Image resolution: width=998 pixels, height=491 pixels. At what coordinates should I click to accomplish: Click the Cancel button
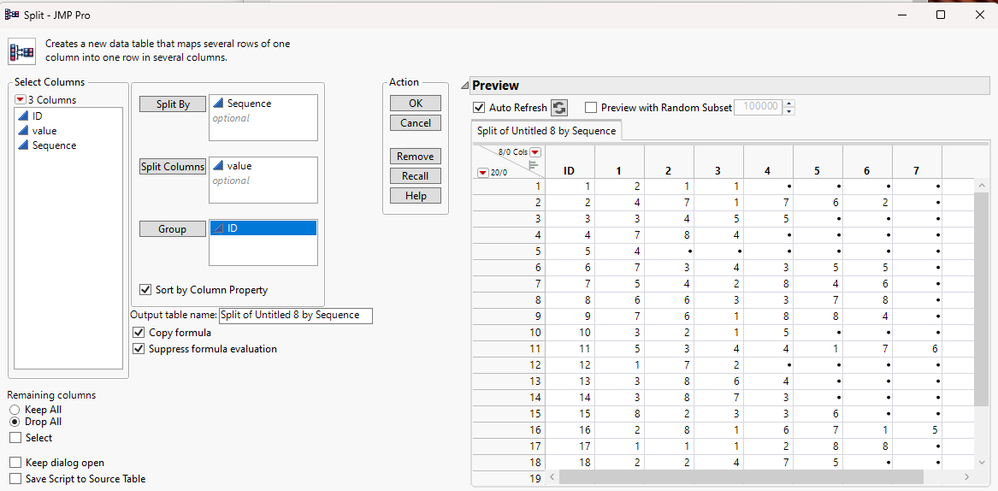[416, 123]
